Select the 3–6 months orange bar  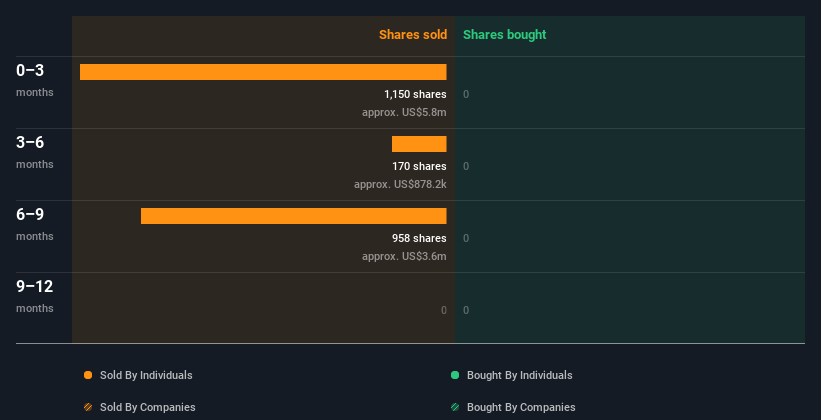(419, 144)
